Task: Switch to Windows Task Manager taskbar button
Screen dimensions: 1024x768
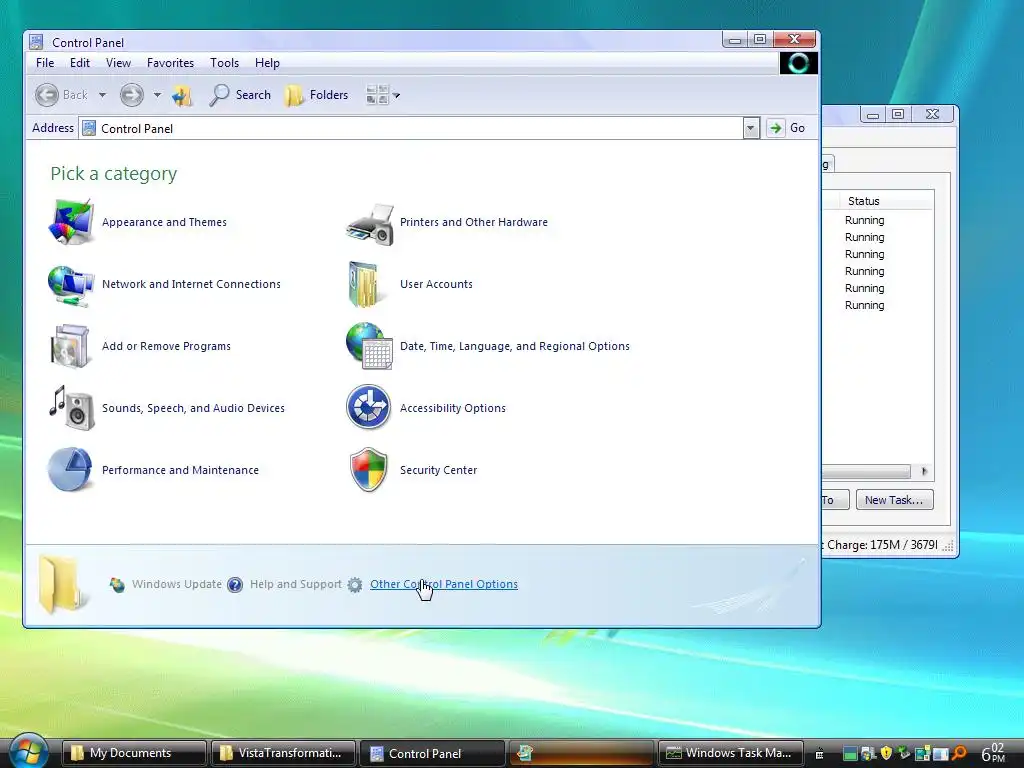Action: [730, 753]
